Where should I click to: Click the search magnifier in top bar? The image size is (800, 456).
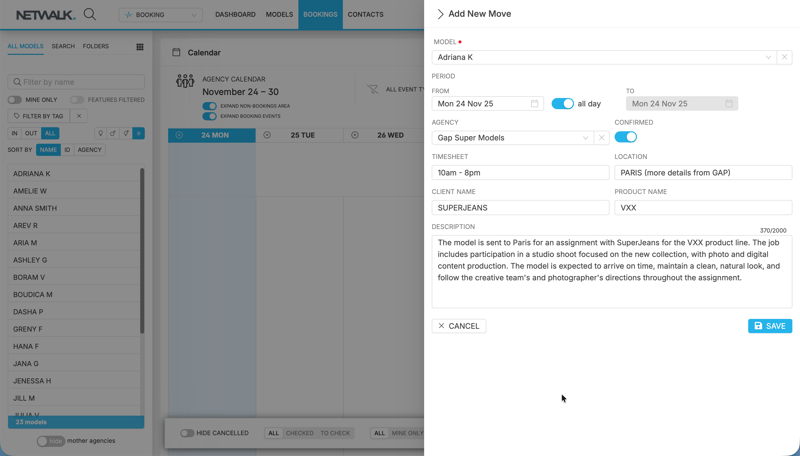(90, 14)
